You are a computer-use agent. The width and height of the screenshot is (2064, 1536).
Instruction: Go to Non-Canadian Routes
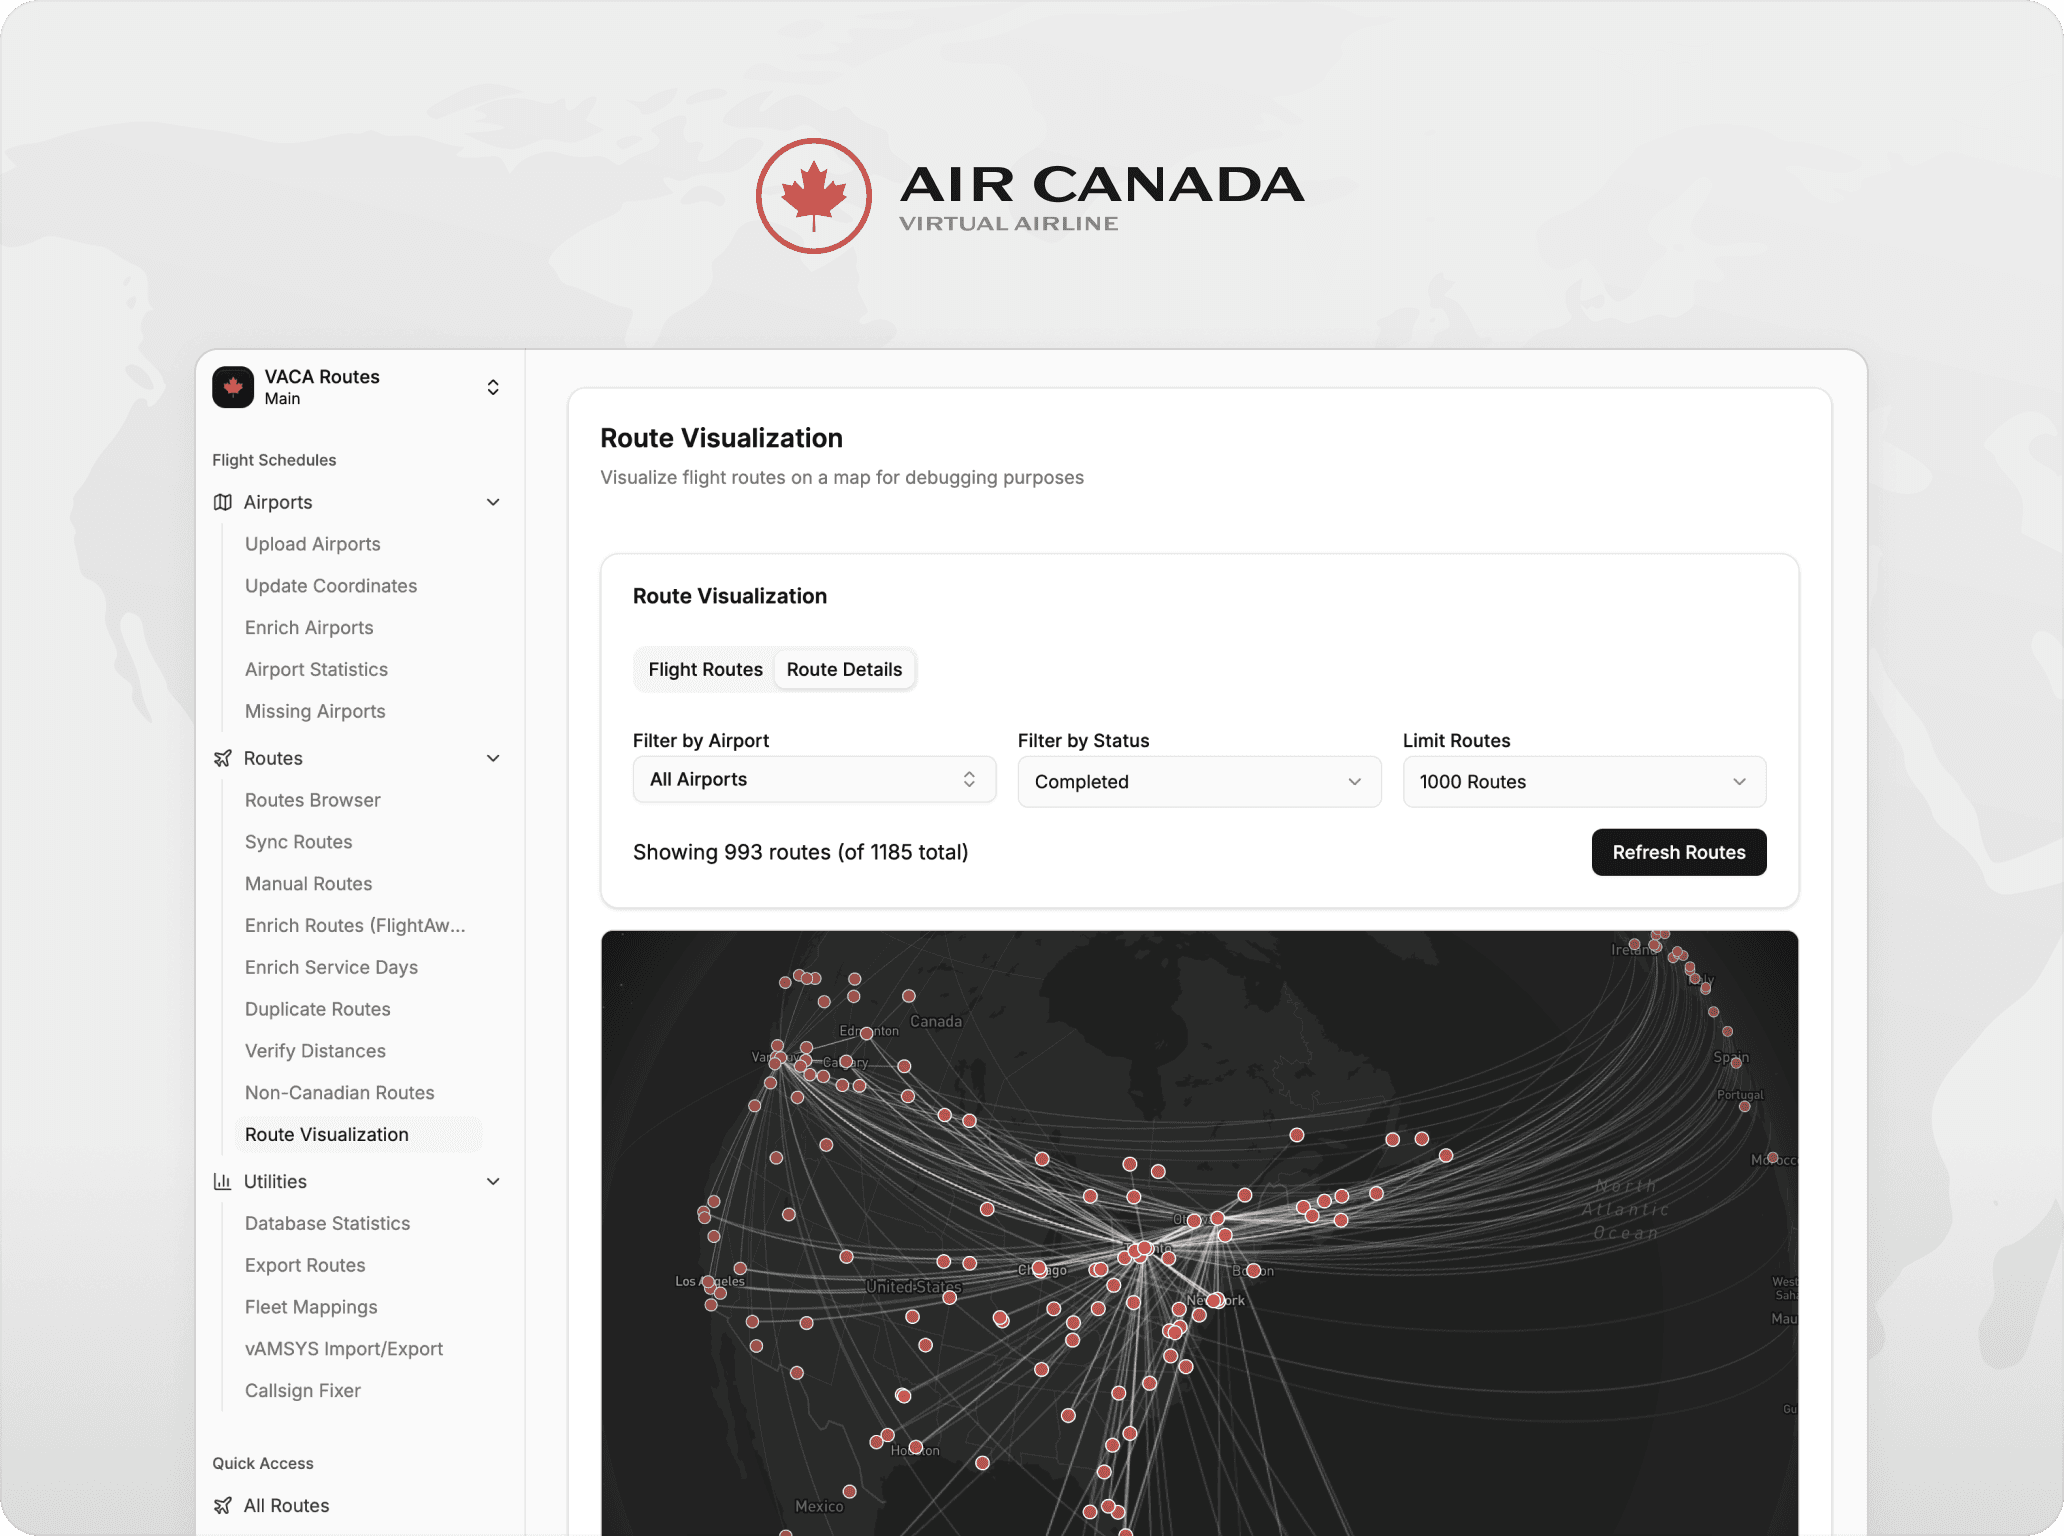pyautogui.click(x=340, y=1093)
